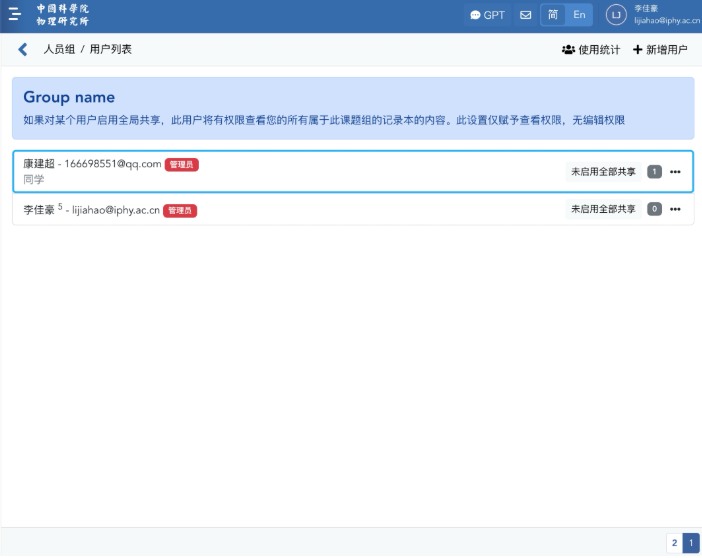
Task: Open the three-dot menu for 李佳豪
Action: 675,209
